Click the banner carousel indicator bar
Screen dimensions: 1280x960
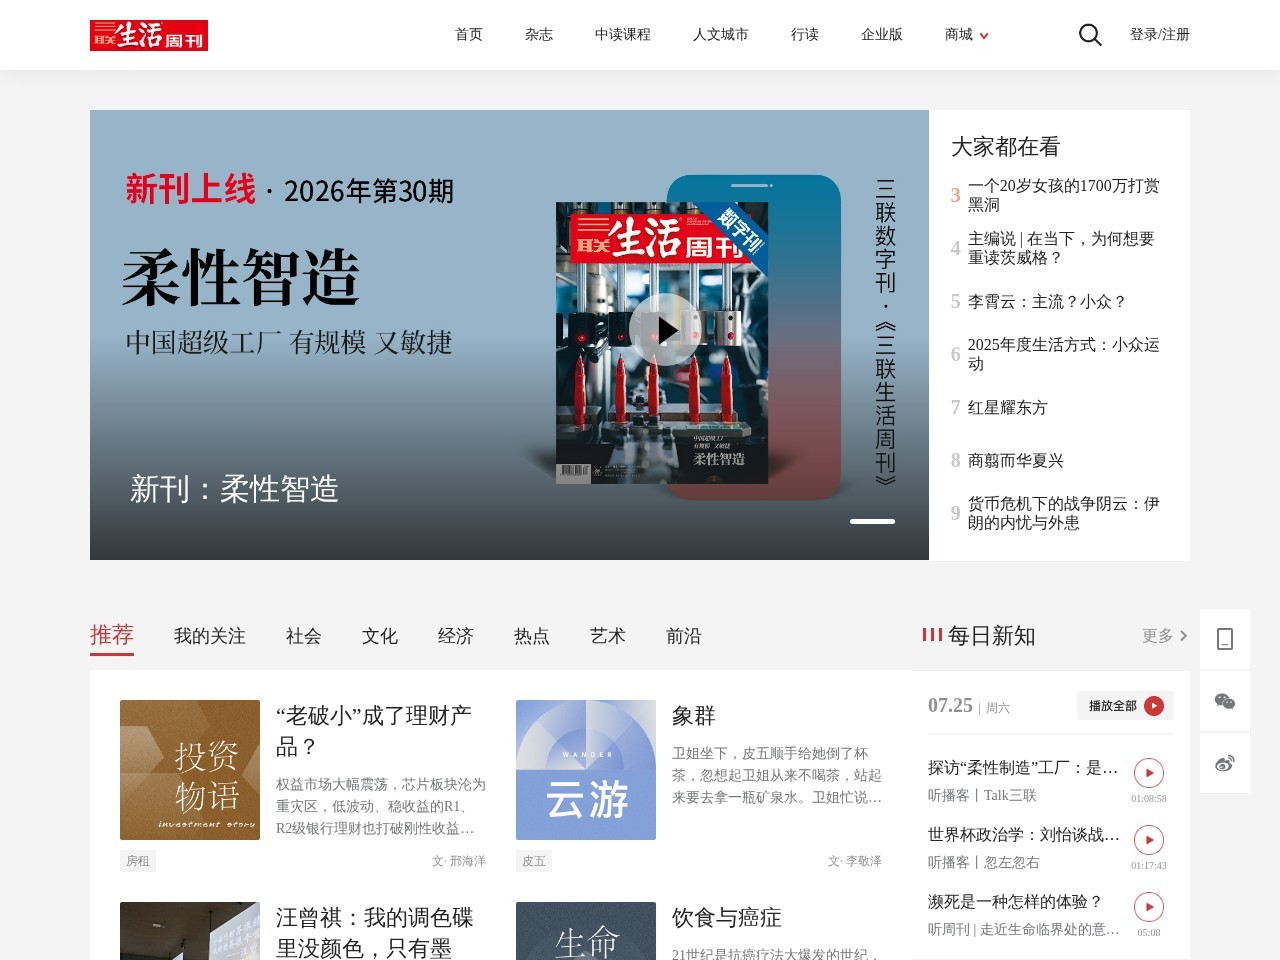[x=872, y=521]
